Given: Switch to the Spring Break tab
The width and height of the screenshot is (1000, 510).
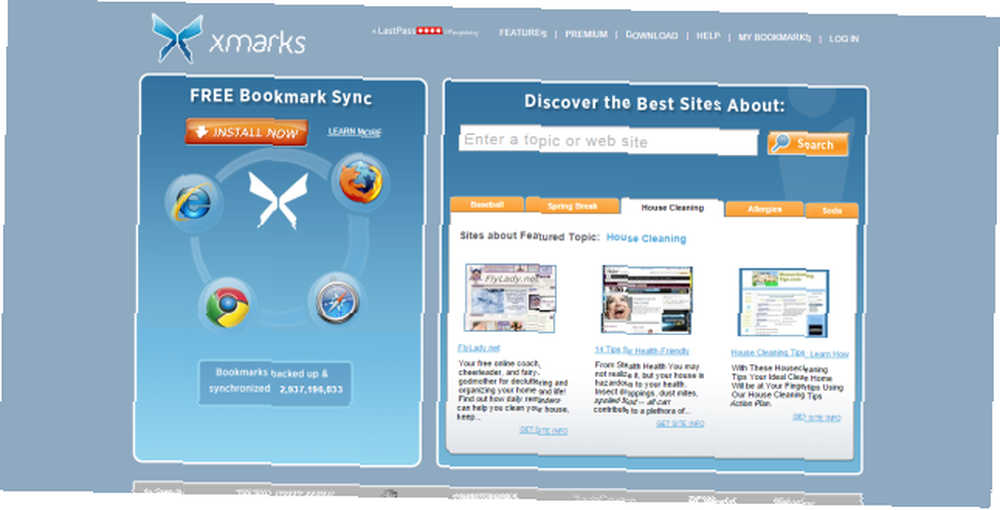Looking at the screenshot, I should coord(573,206).
